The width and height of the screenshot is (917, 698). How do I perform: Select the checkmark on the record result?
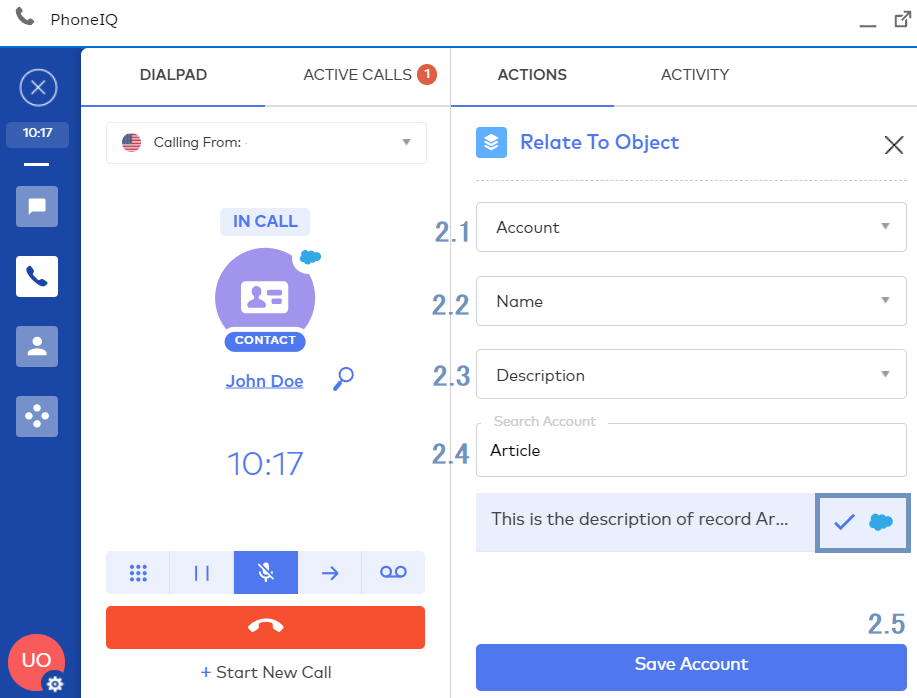[x=844, y=522]
